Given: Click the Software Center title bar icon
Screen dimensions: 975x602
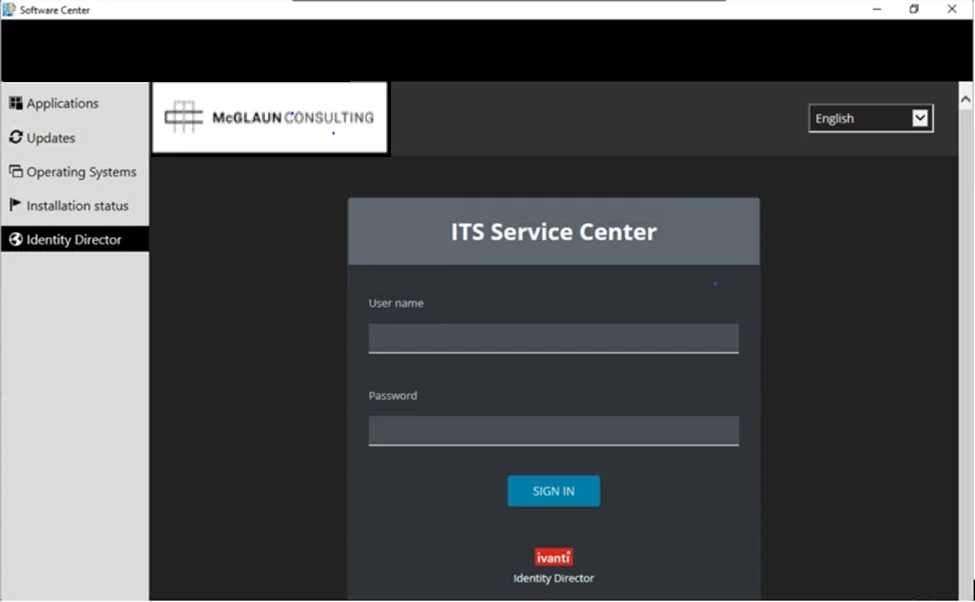Looking at the screenshot, I should (9, 9).
